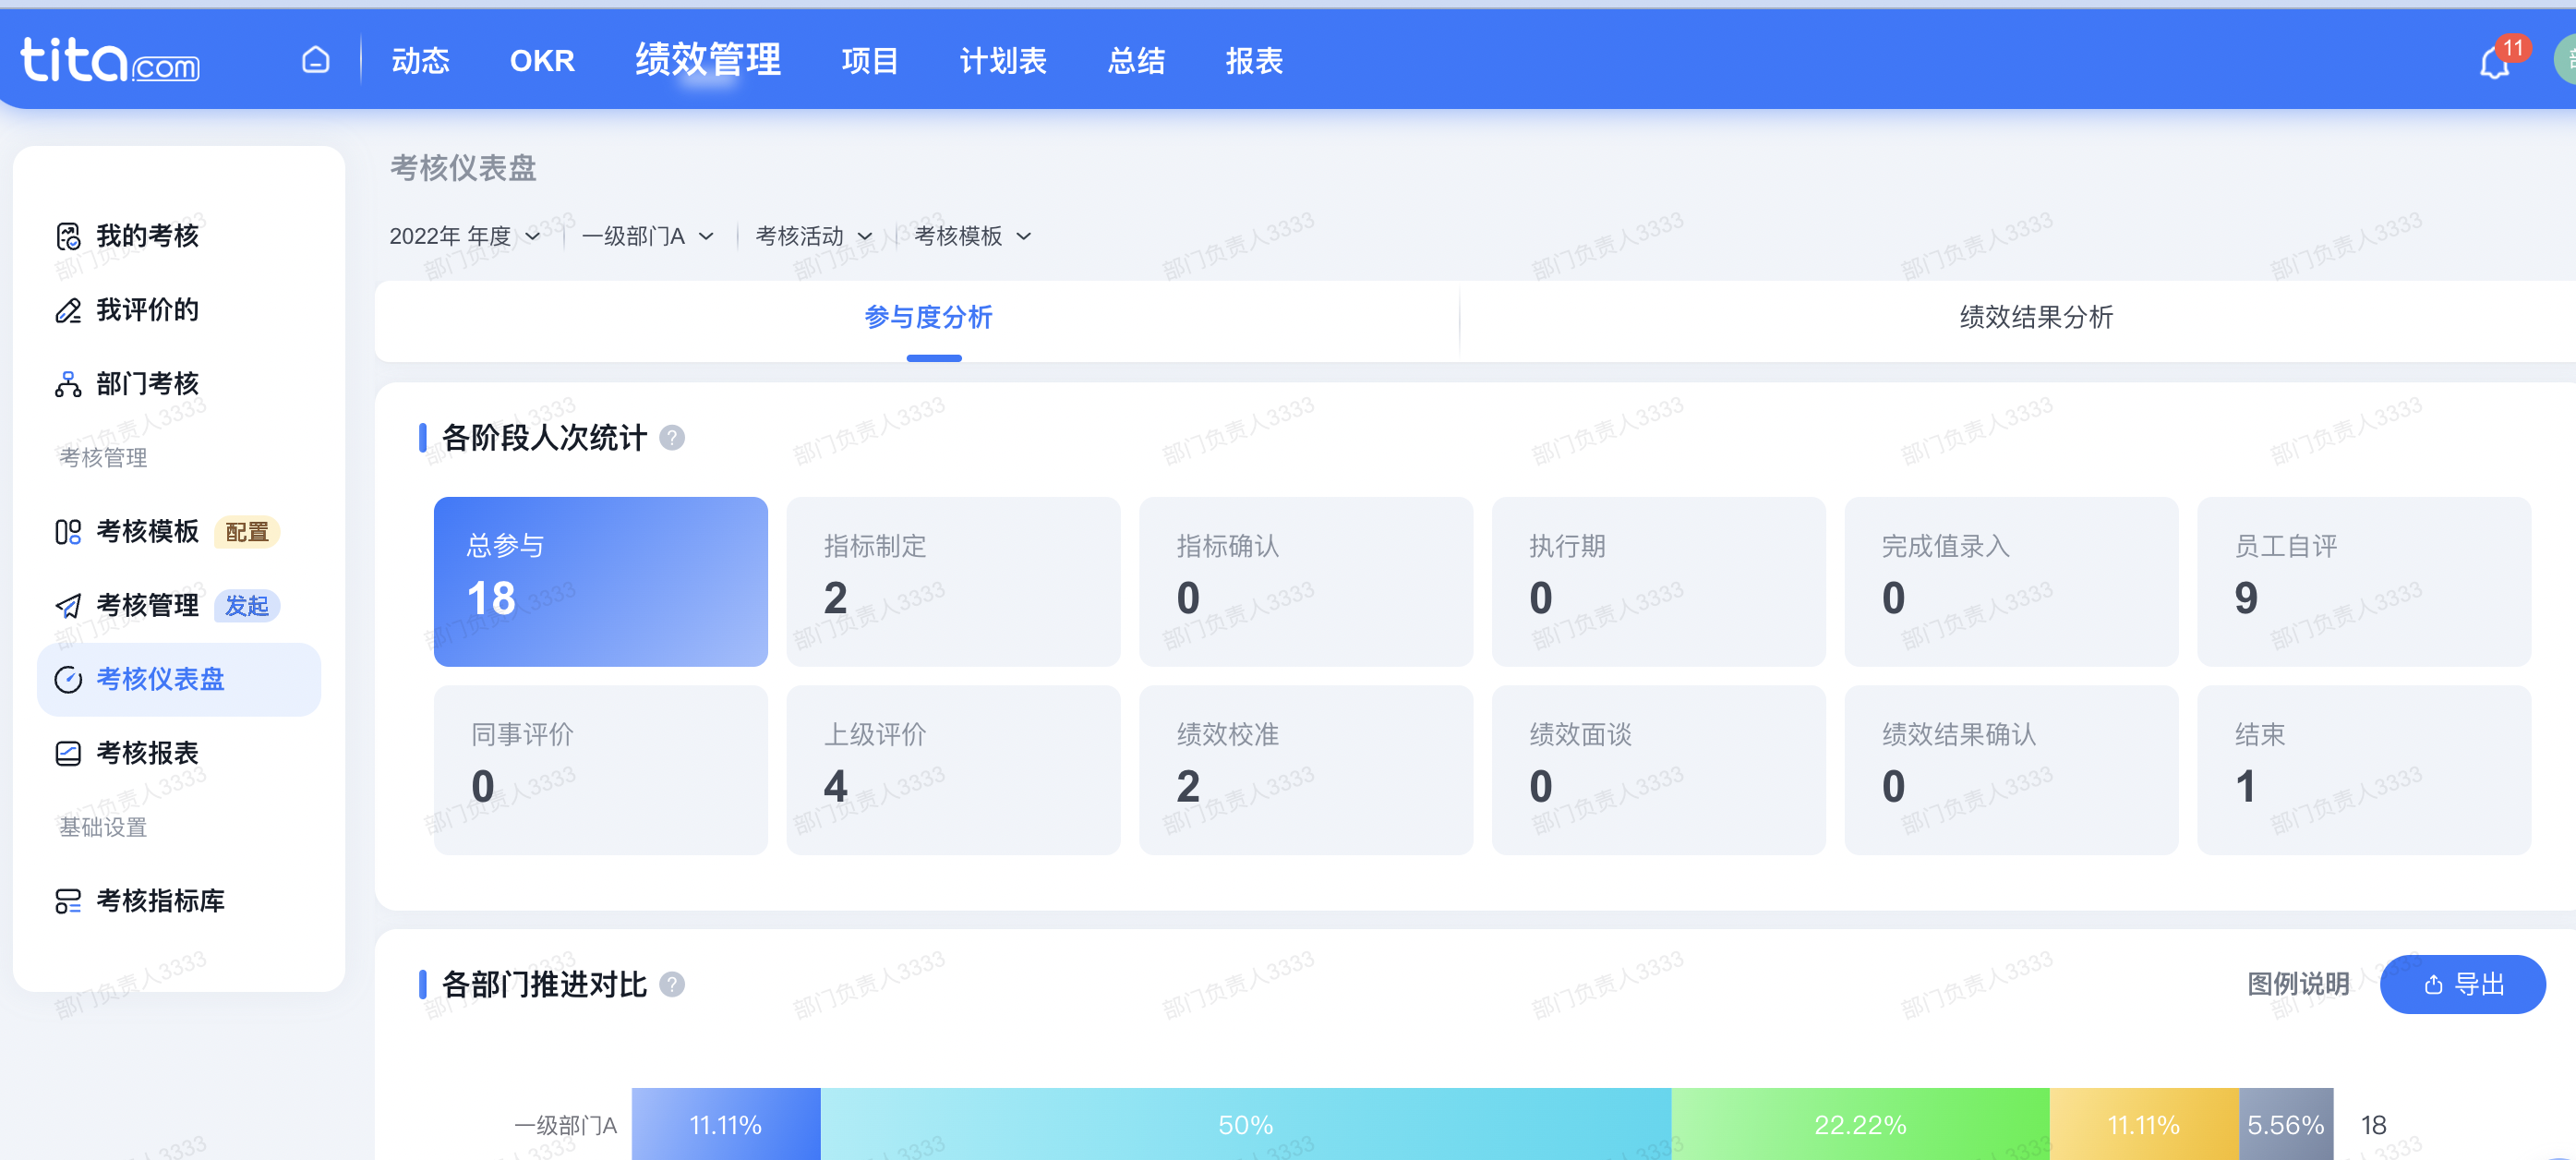
Task: Open help for 各阶段人次统计
Action: click(672, 438)
